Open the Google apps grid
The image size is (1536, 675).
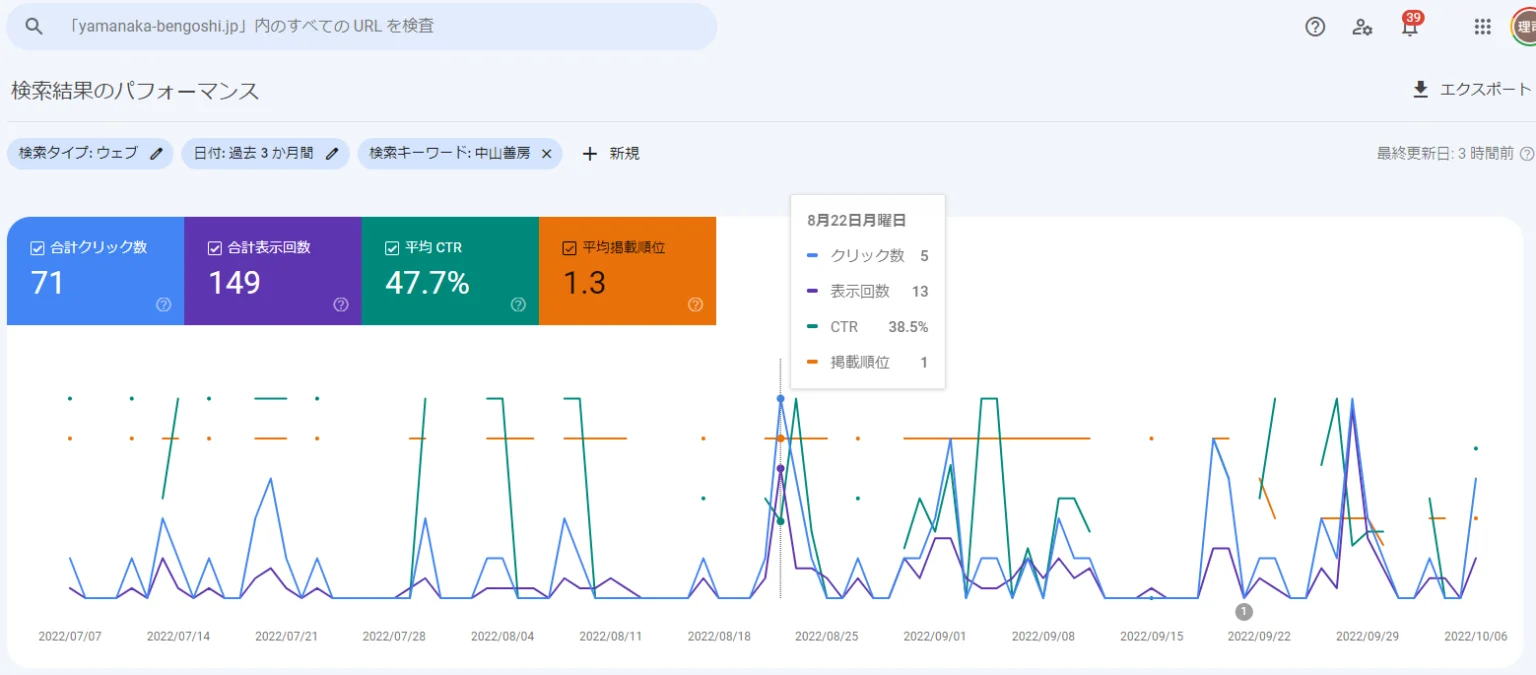click(1483, 27)
